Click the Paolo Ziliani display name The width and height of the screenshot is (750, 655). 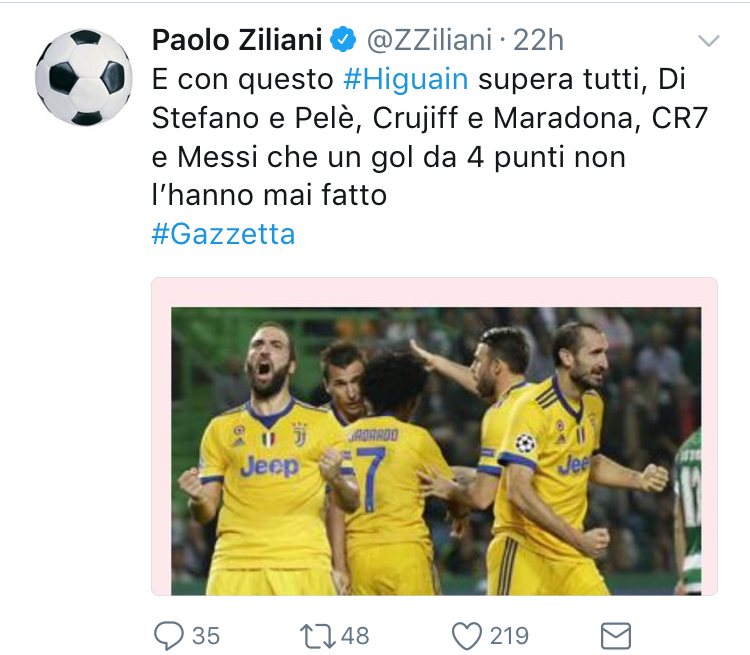237,40
